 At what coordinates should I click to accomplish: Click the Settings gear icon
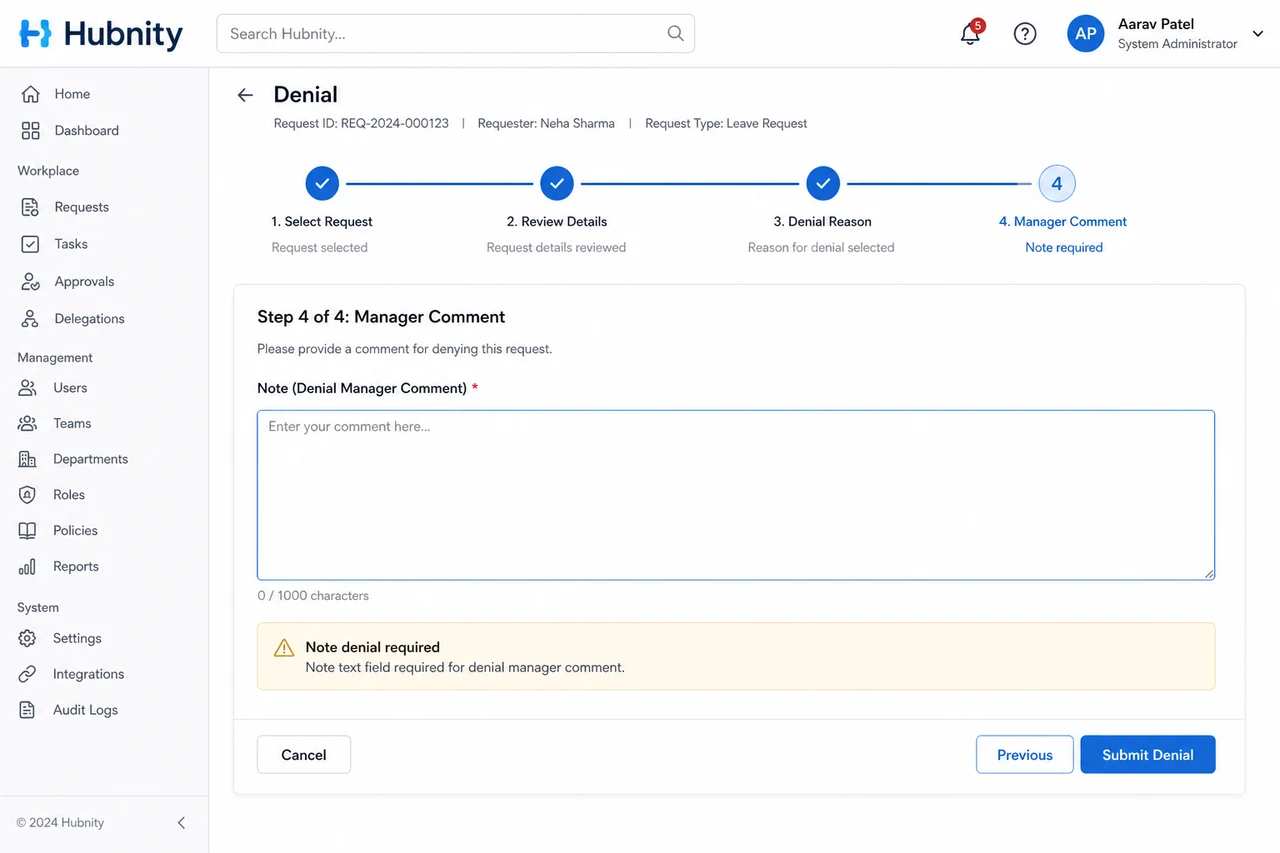point(28,638)
